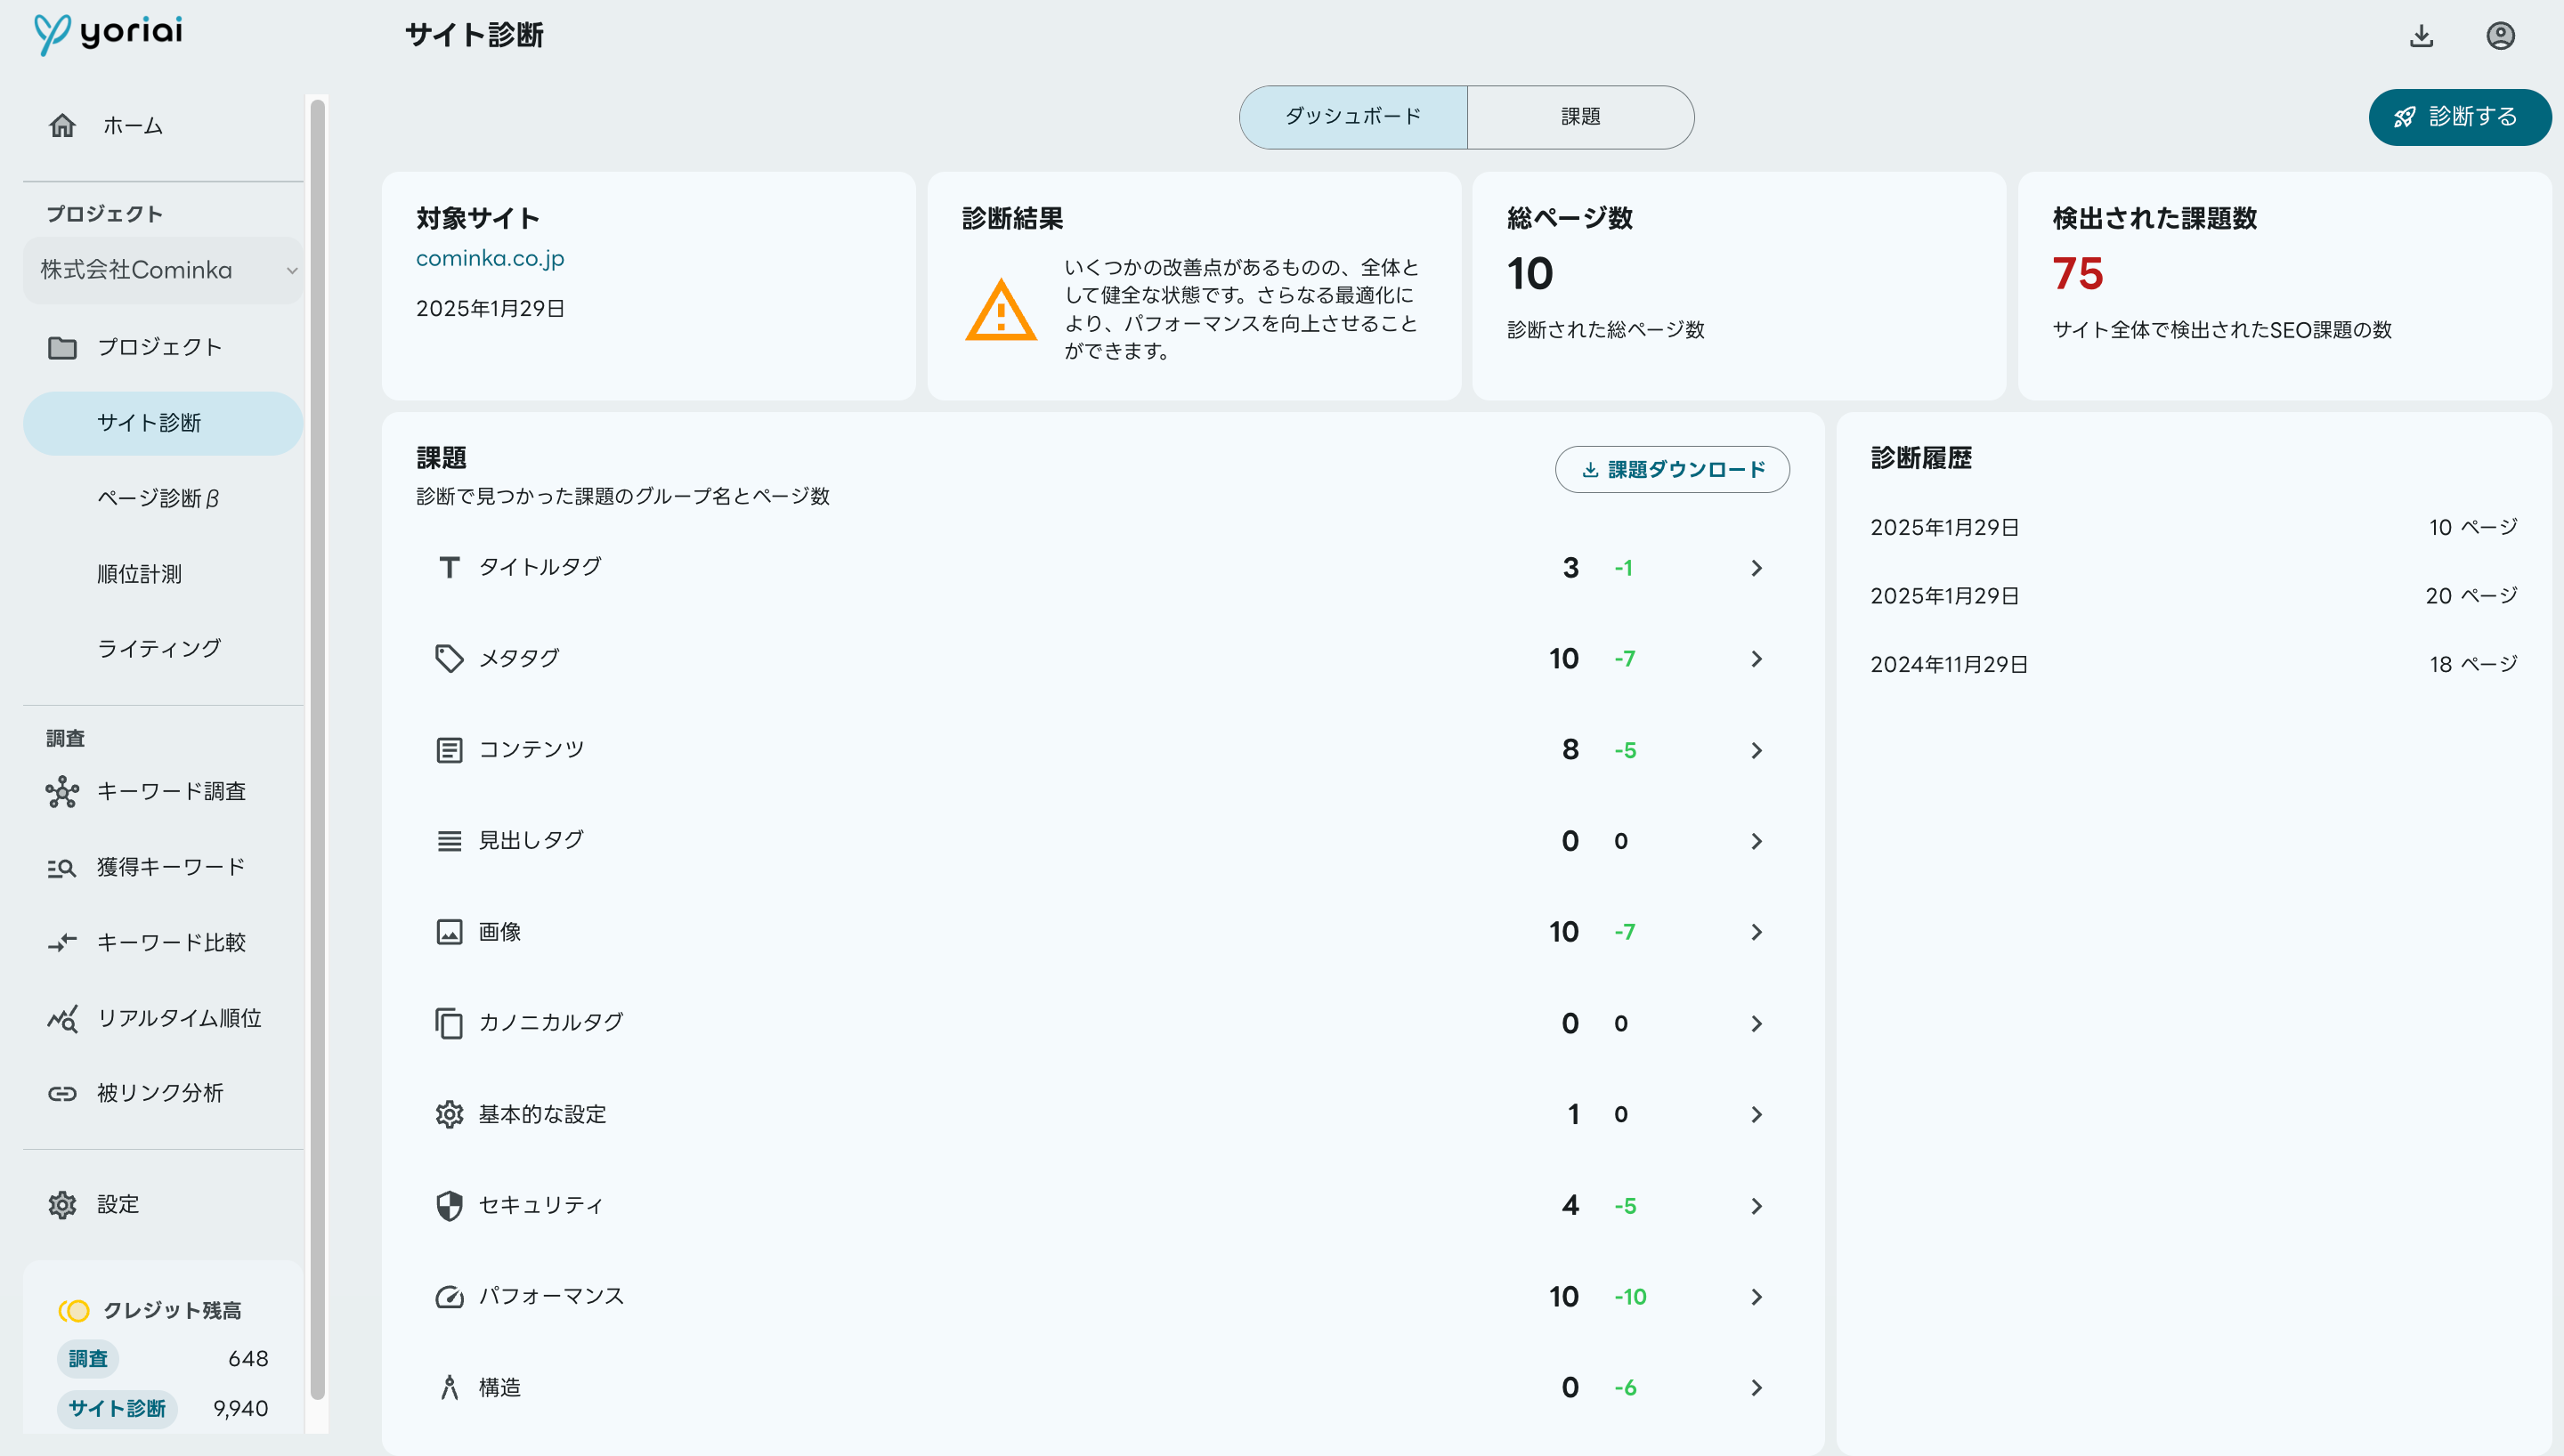
Task: Open キーワード比較 menu label
Action: click(171, 943)
